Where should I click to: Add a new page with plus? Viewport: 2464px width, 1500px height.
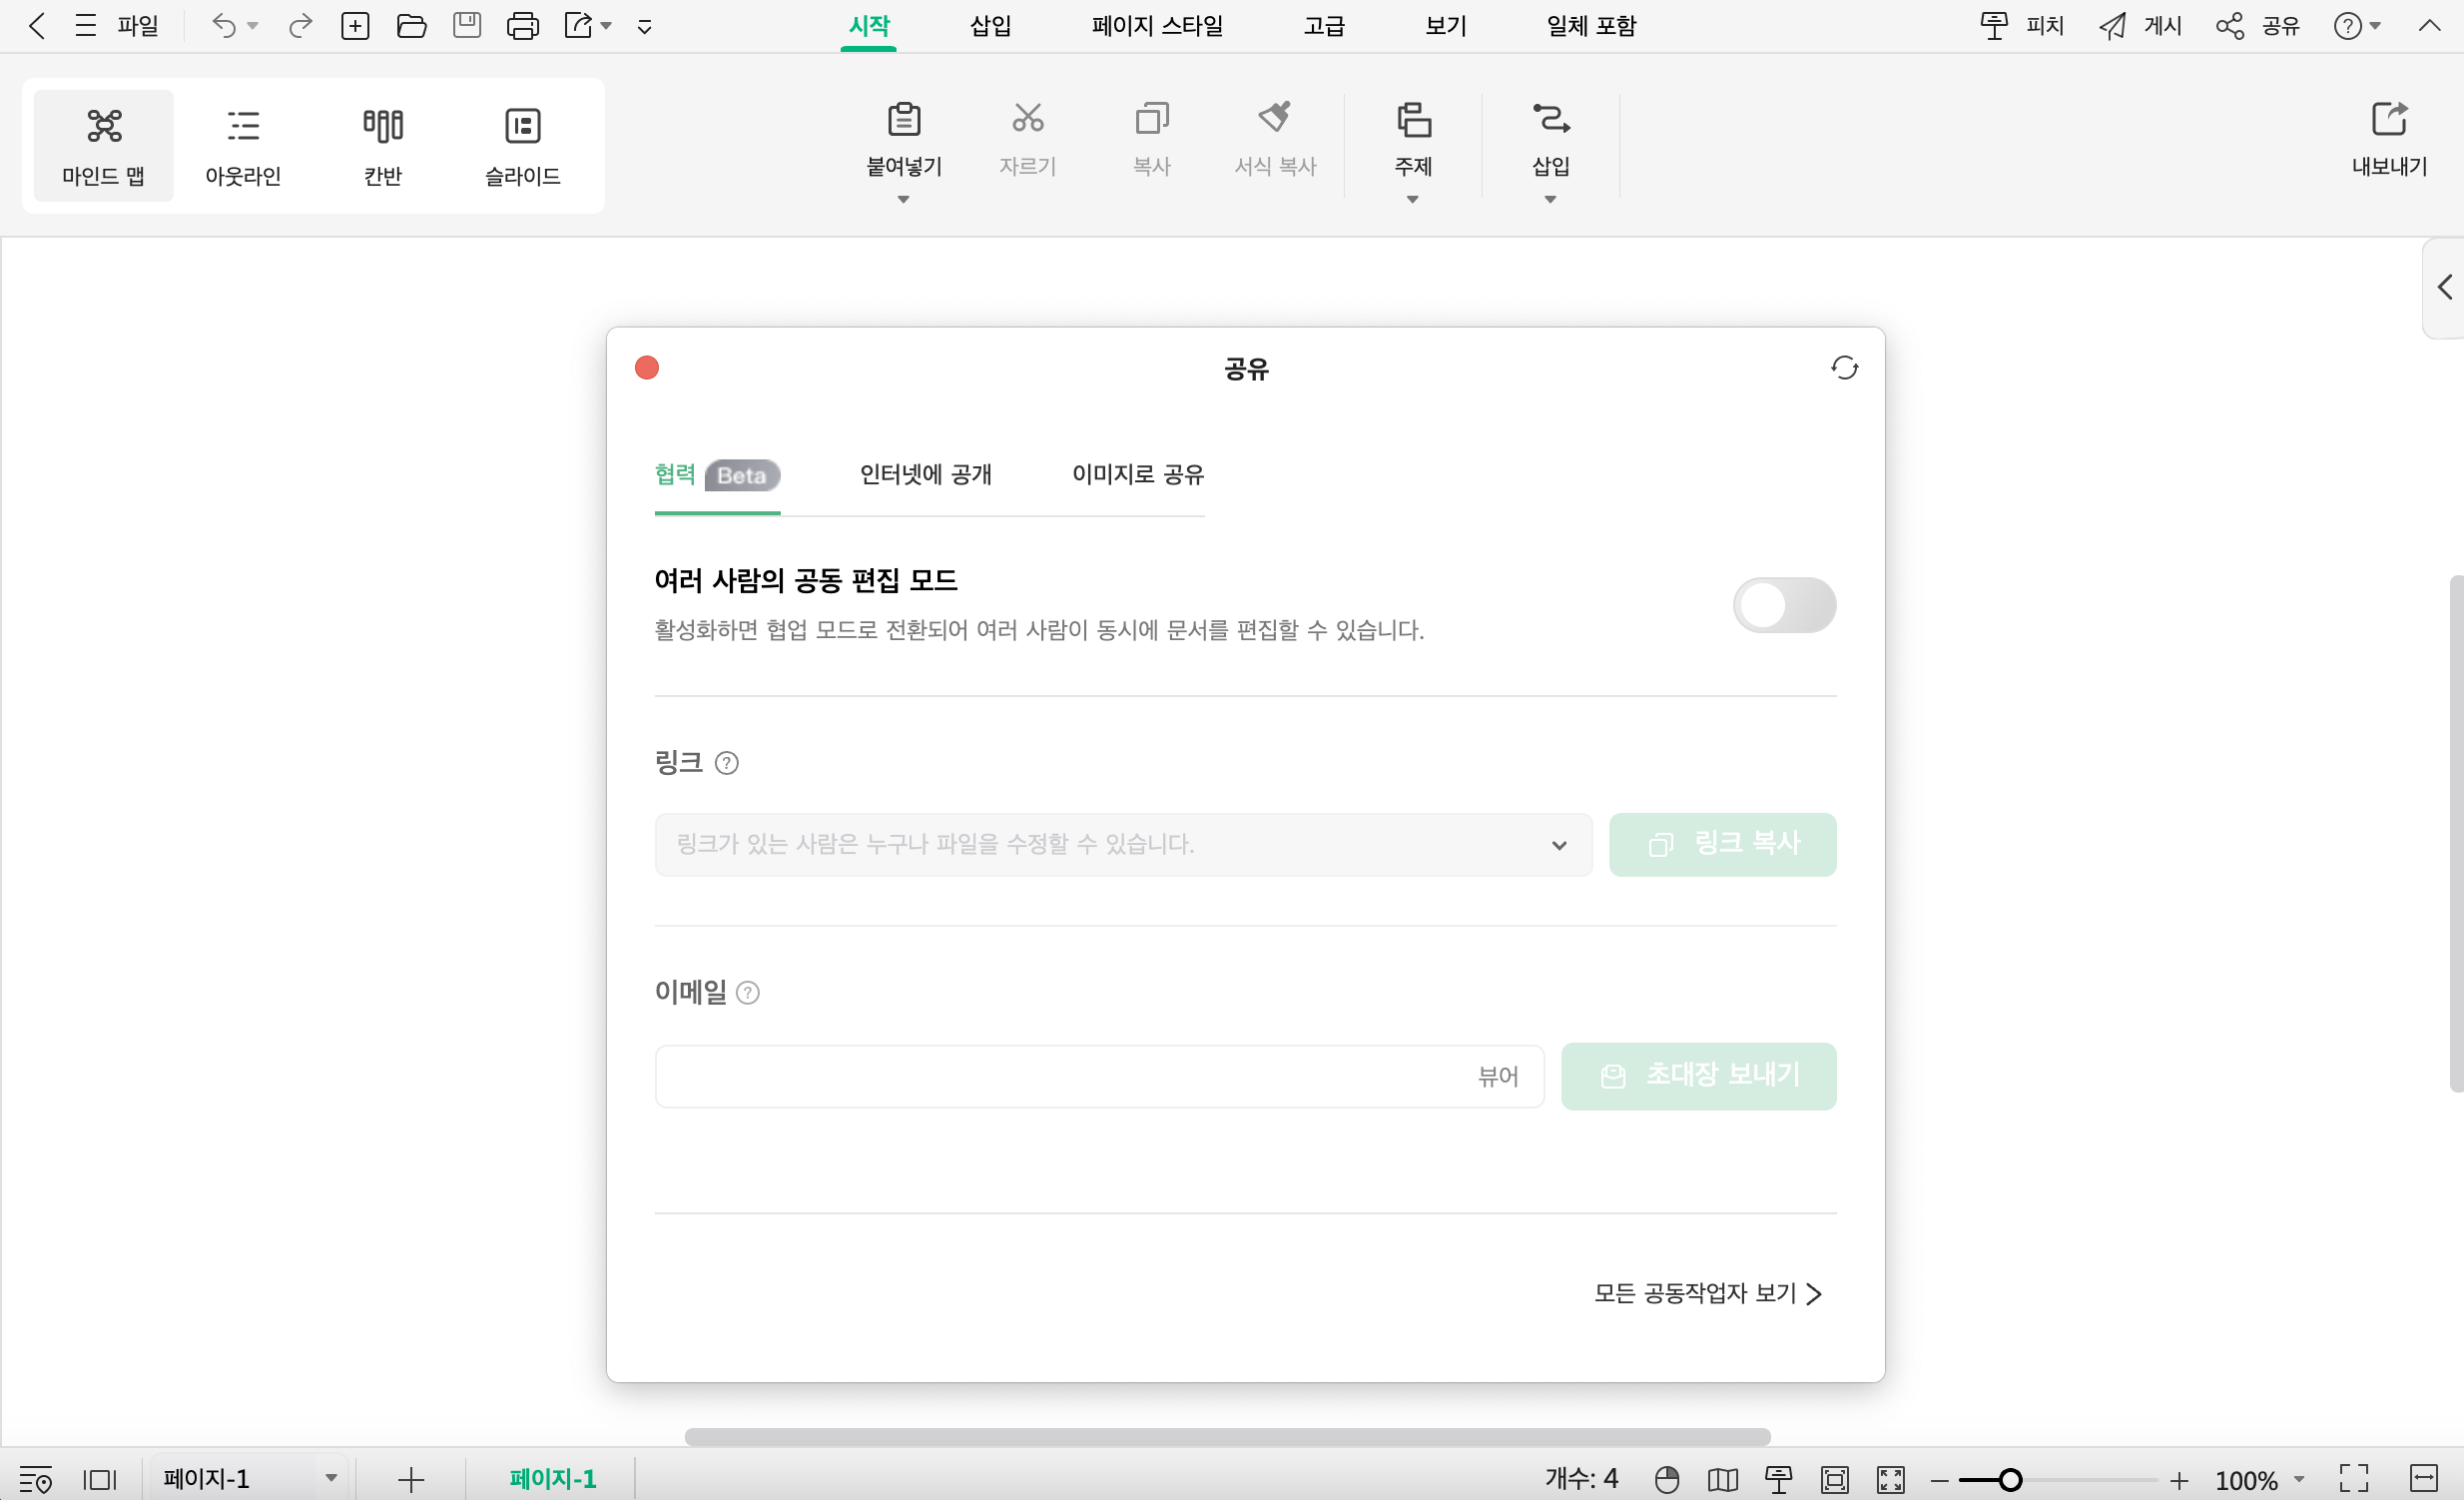point(411,1479)
